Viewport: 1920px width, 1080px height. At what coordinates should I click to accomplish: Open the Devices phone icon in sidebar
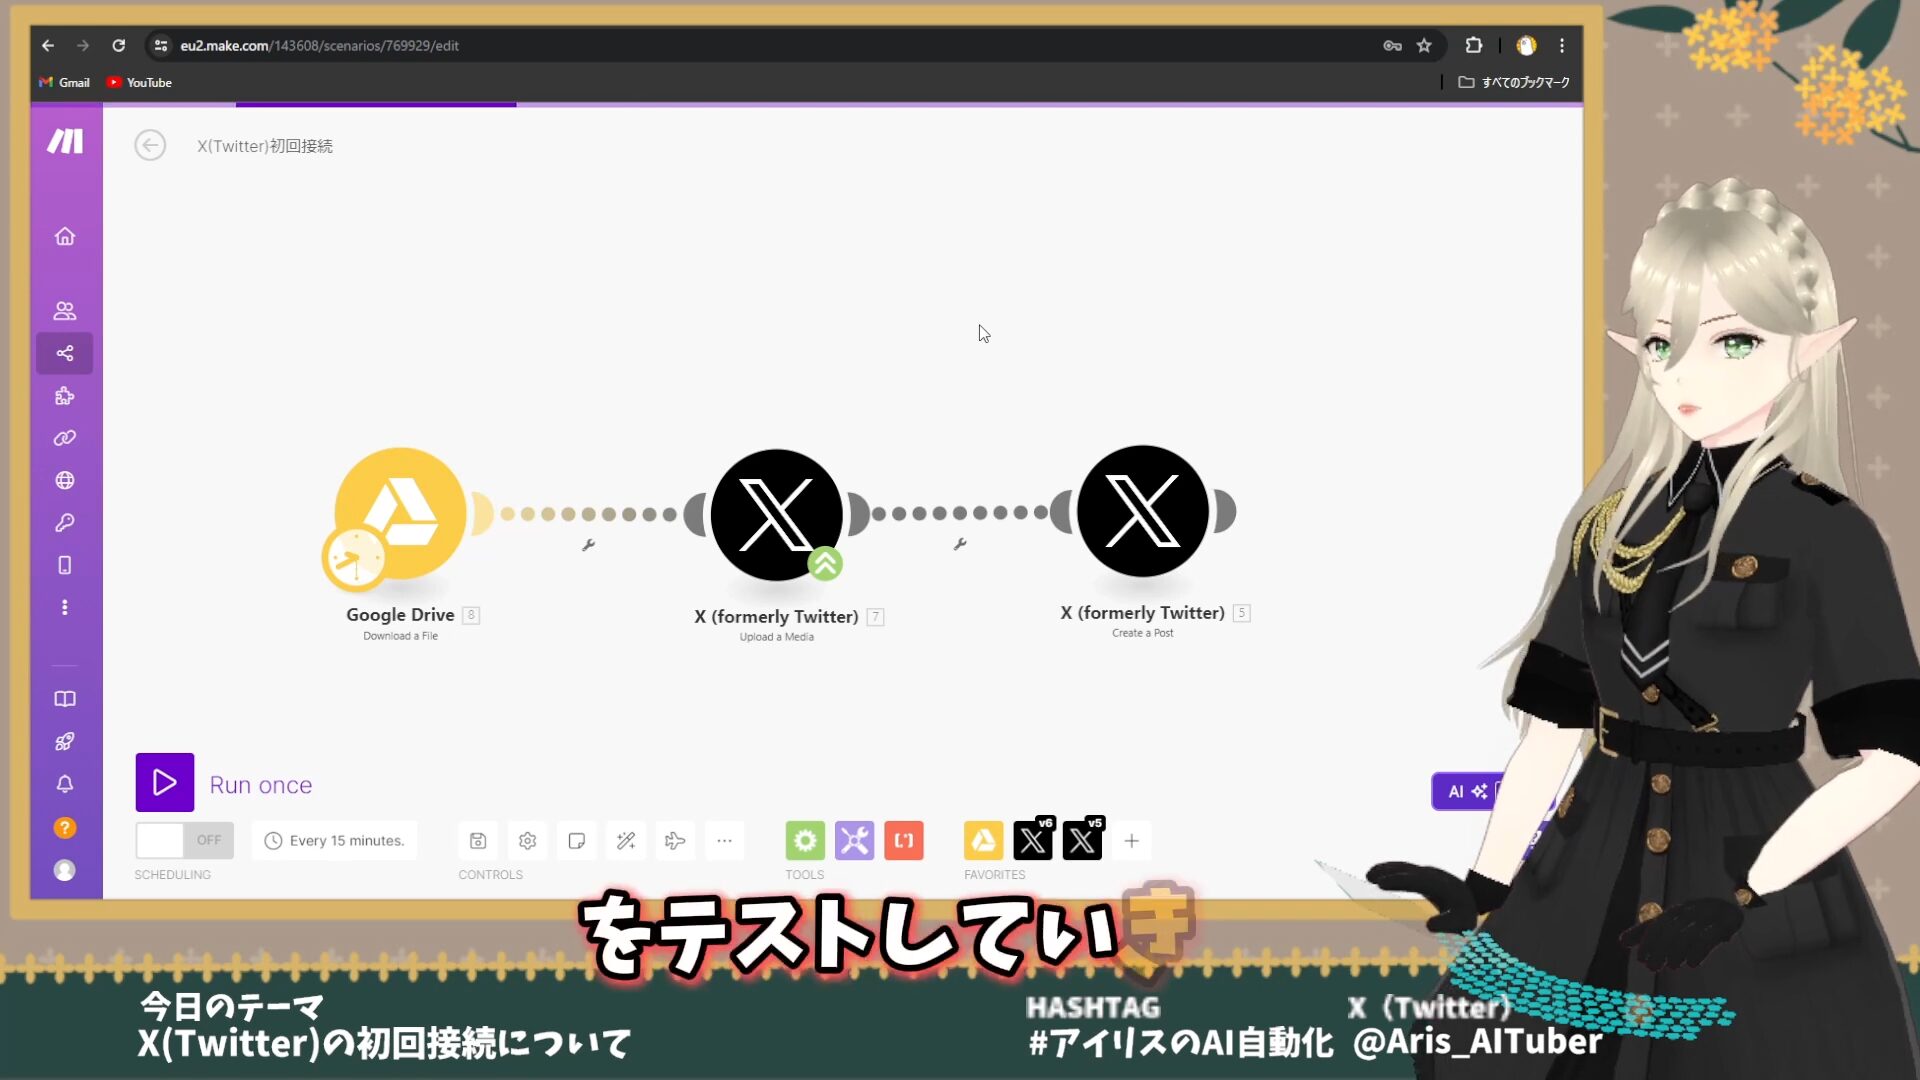(65, 565)
